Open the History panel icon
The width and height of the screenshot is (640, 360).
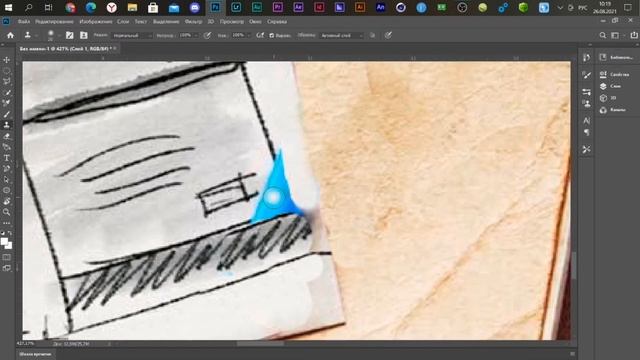(587, 58)
